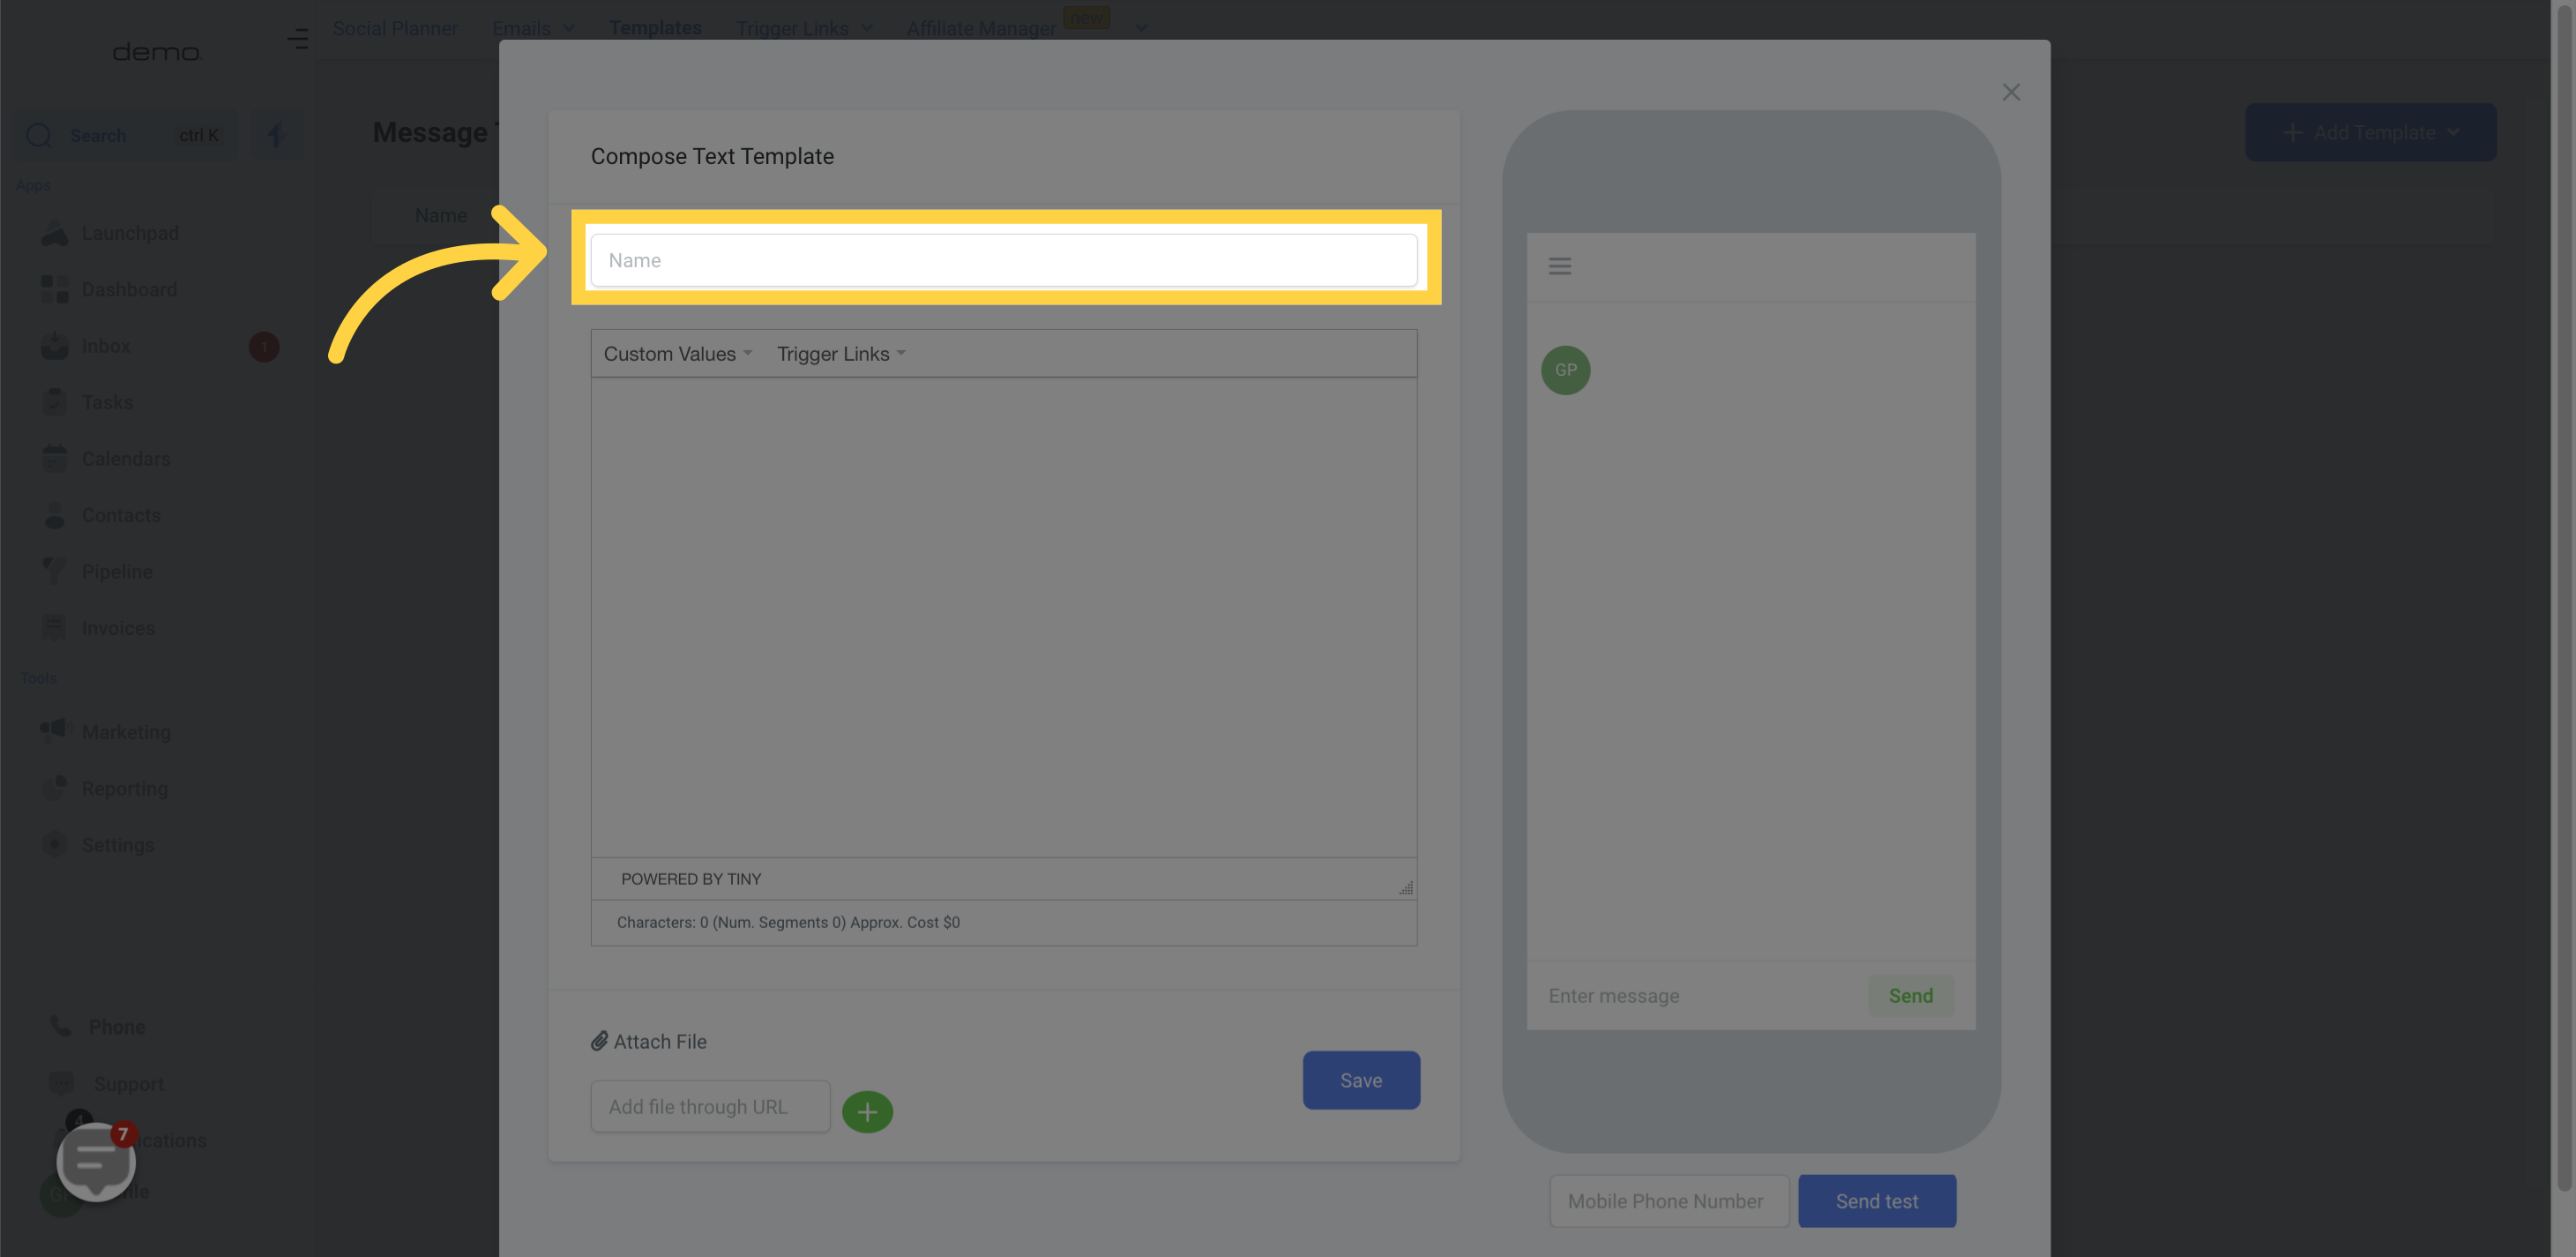Expand the Trigger Links dropdown
The height and width of the screenshot is (1257, 2576).
(x=840, y=352)
